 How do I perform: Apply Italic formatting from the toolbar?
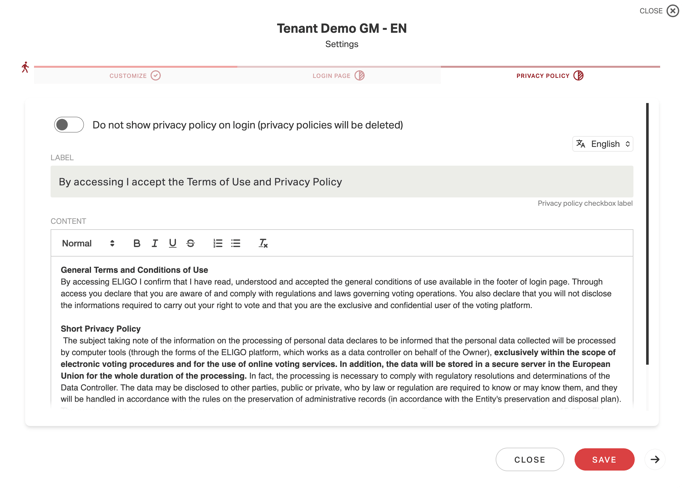pos(154,243)
